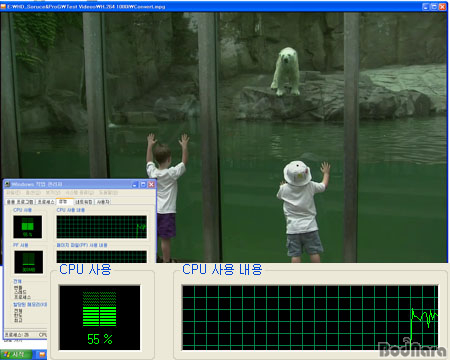Screen dimensions: 450x360
Task: Maximize the Windows Task Manager window
Action: point(143,184)
